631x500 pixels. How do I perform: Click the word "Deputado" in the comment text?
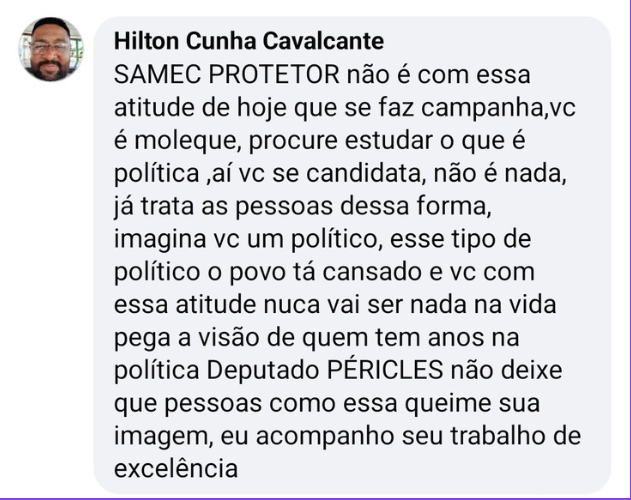[263, 370]
